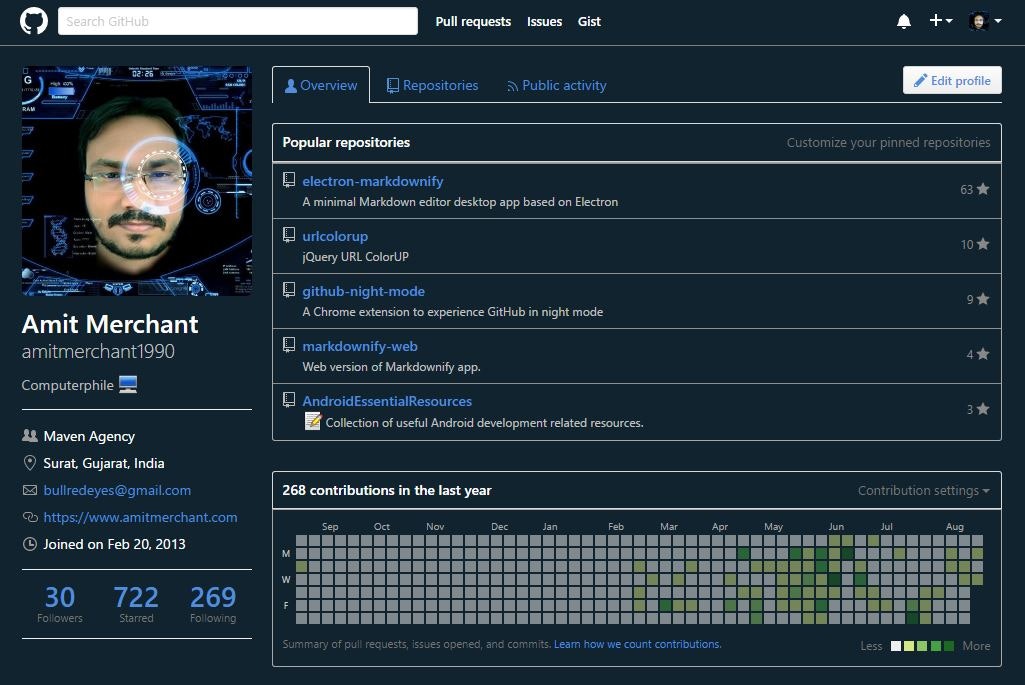This screenshot has width=1025, height=685.
Task: Open the Contribution settings dropdown
Action: [x=921, y=490]
